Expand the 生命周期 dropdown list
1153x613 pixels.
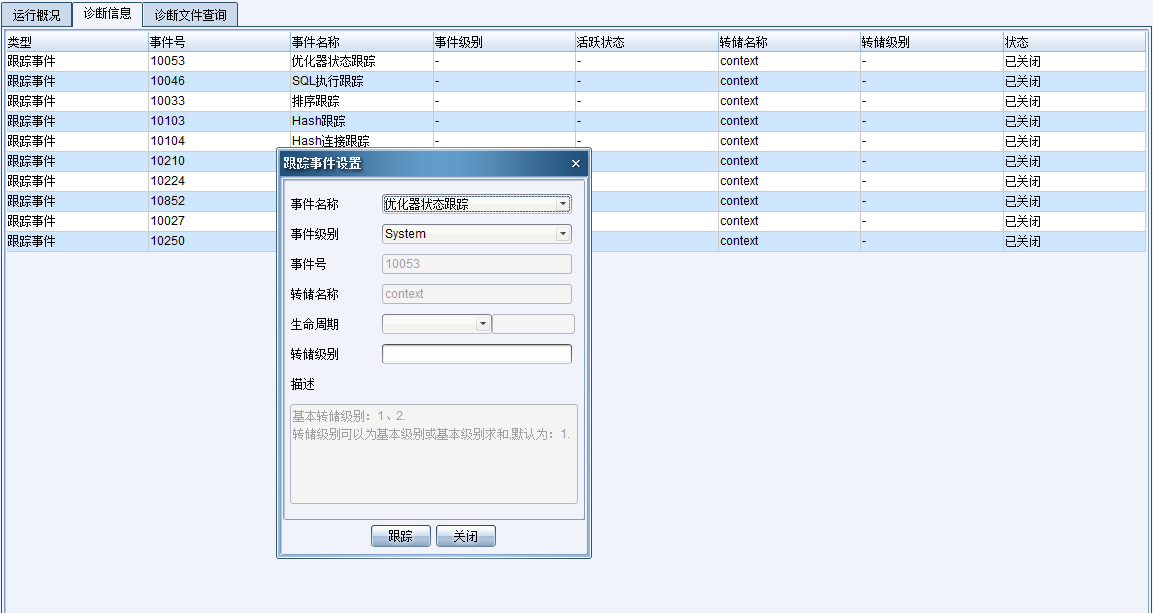click(484, 323)
